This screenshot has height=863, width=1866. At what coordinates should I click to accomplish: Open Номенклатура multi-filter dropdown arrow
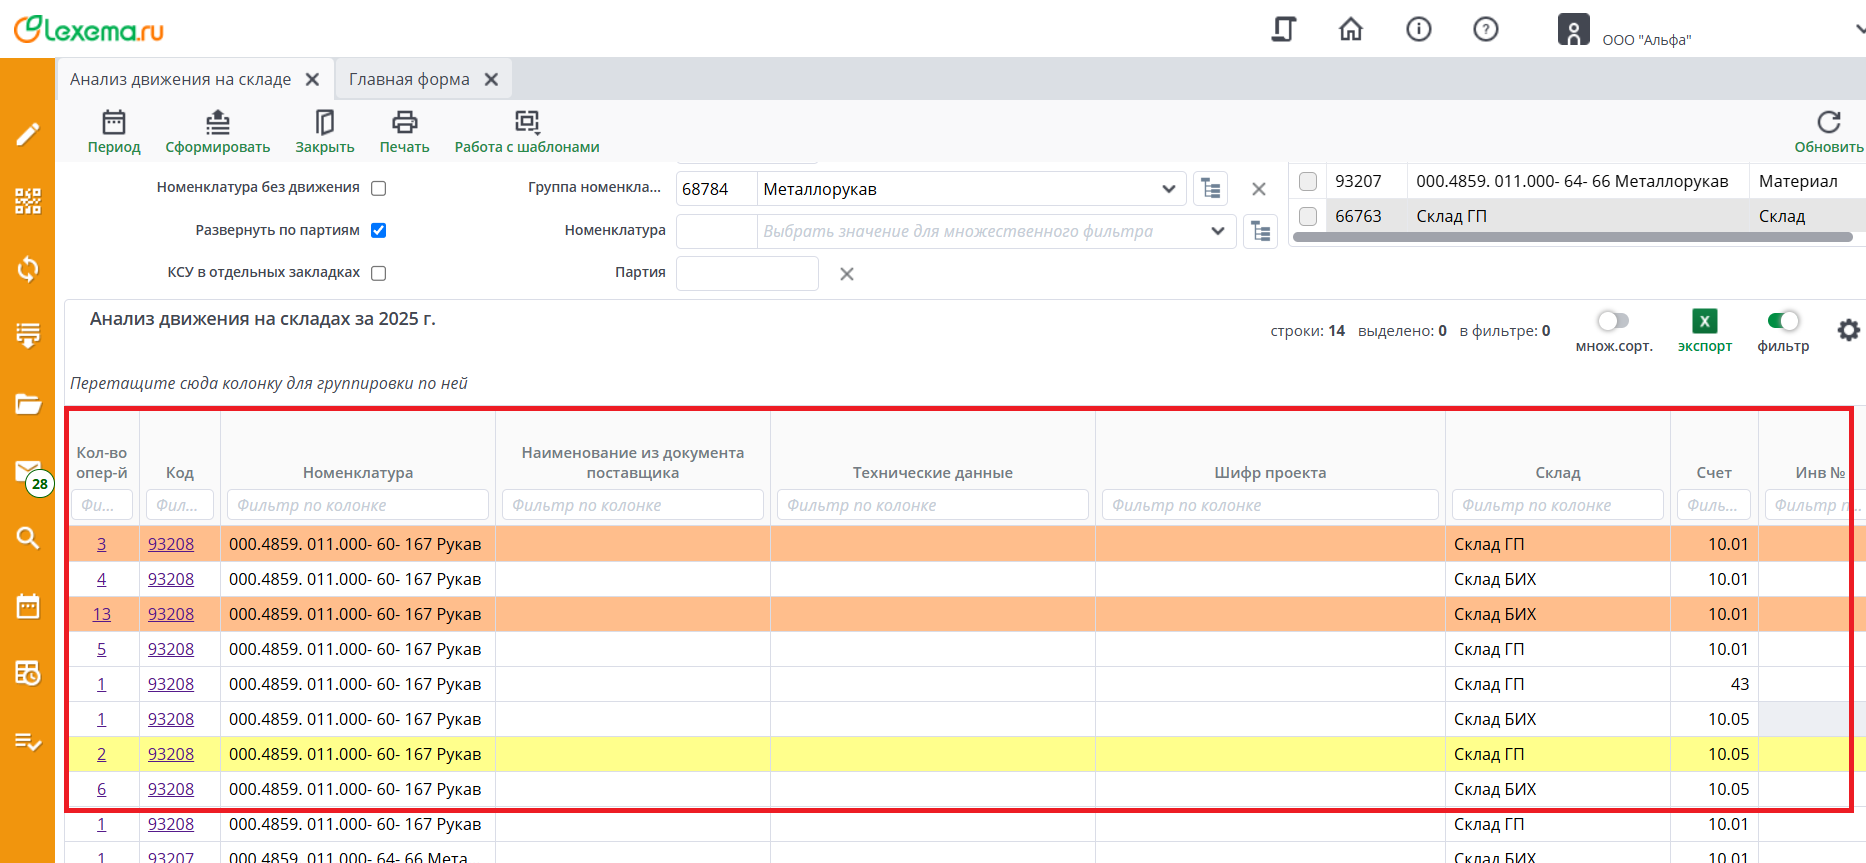point(1217,231)
